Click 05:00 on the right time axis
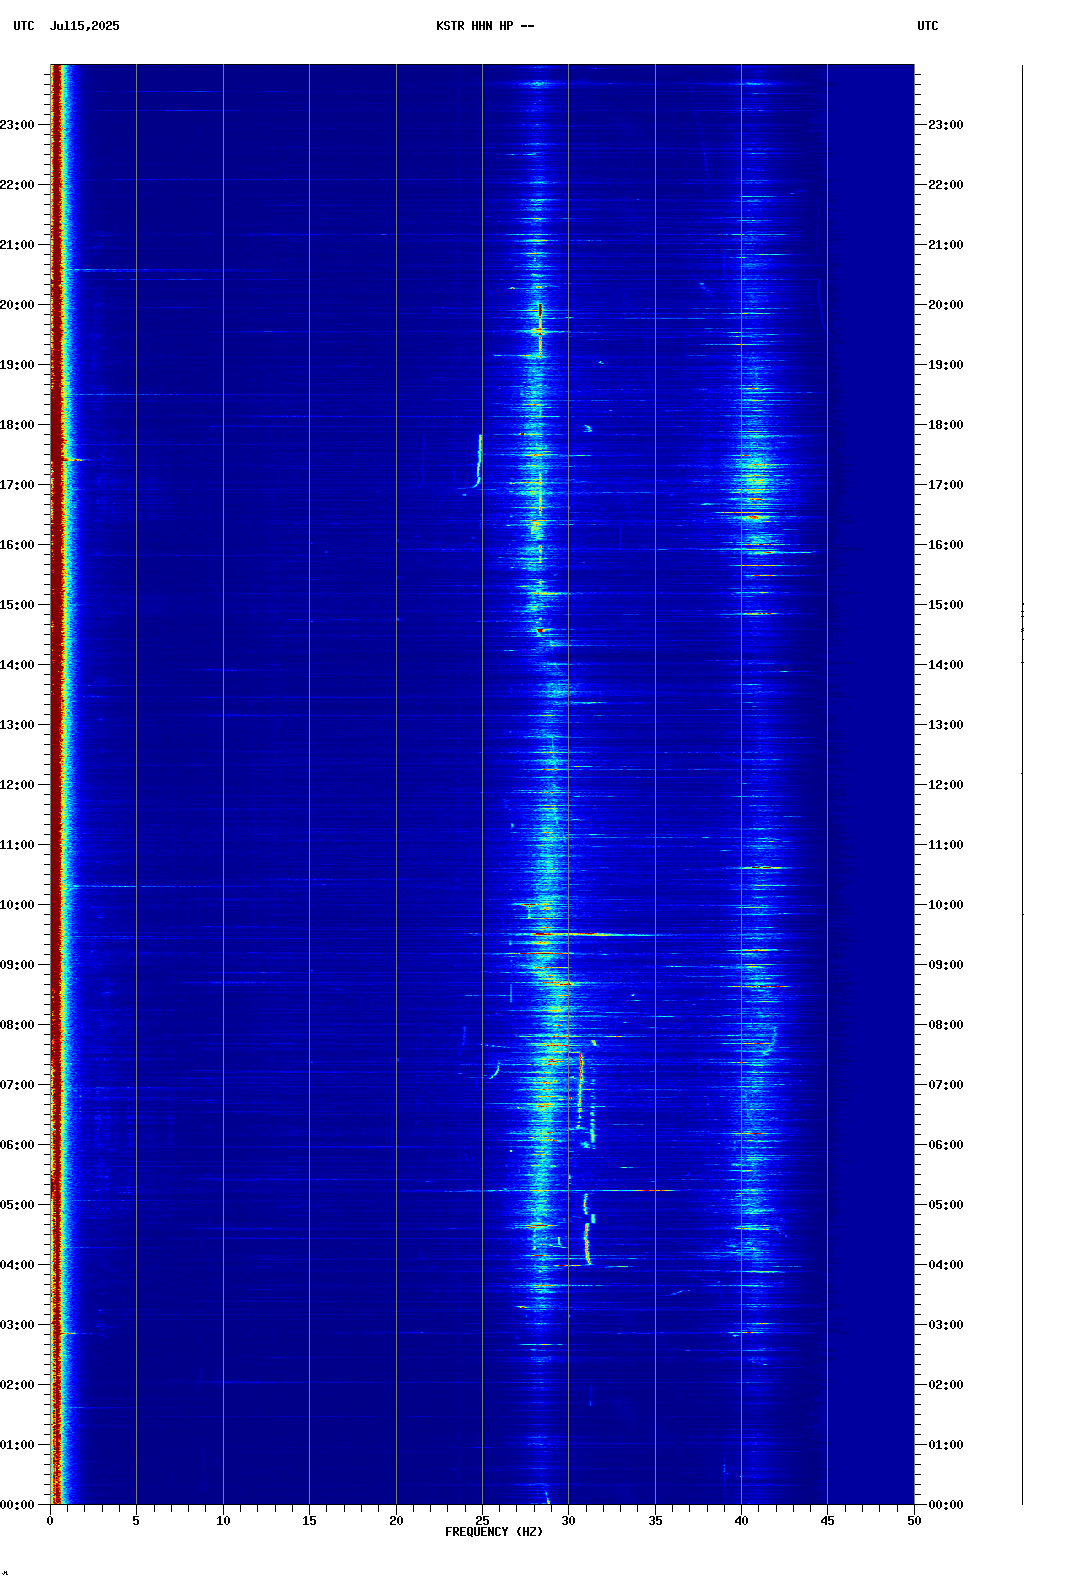Screen dimensions: 1066x1584 click(946, 1205)
